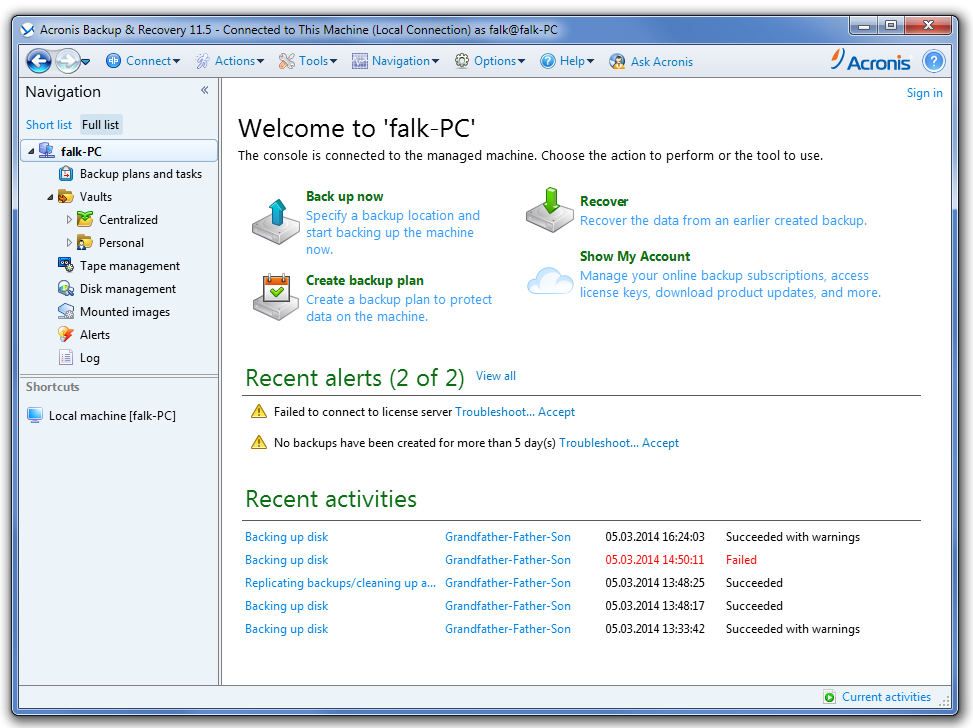
Task: Click the Sign in link
Action: click(924, 93)
